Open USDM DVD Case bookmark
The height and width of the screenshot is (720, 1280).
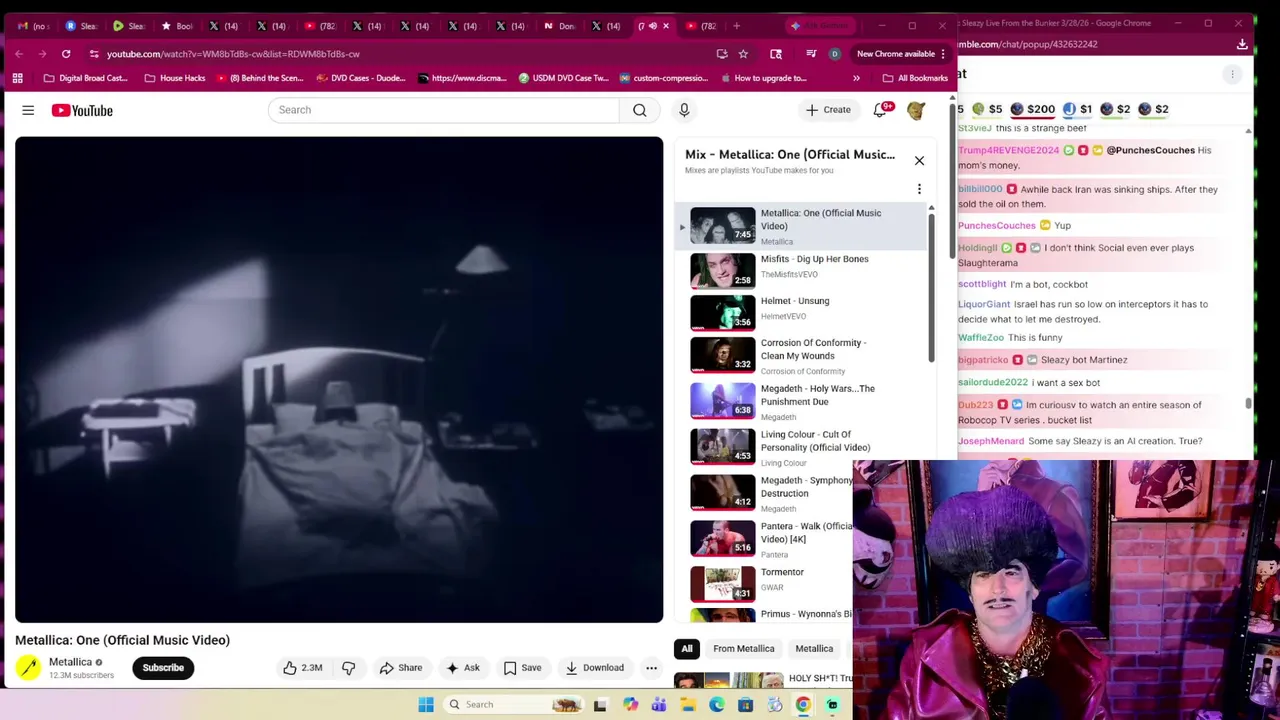coord(563,78)
